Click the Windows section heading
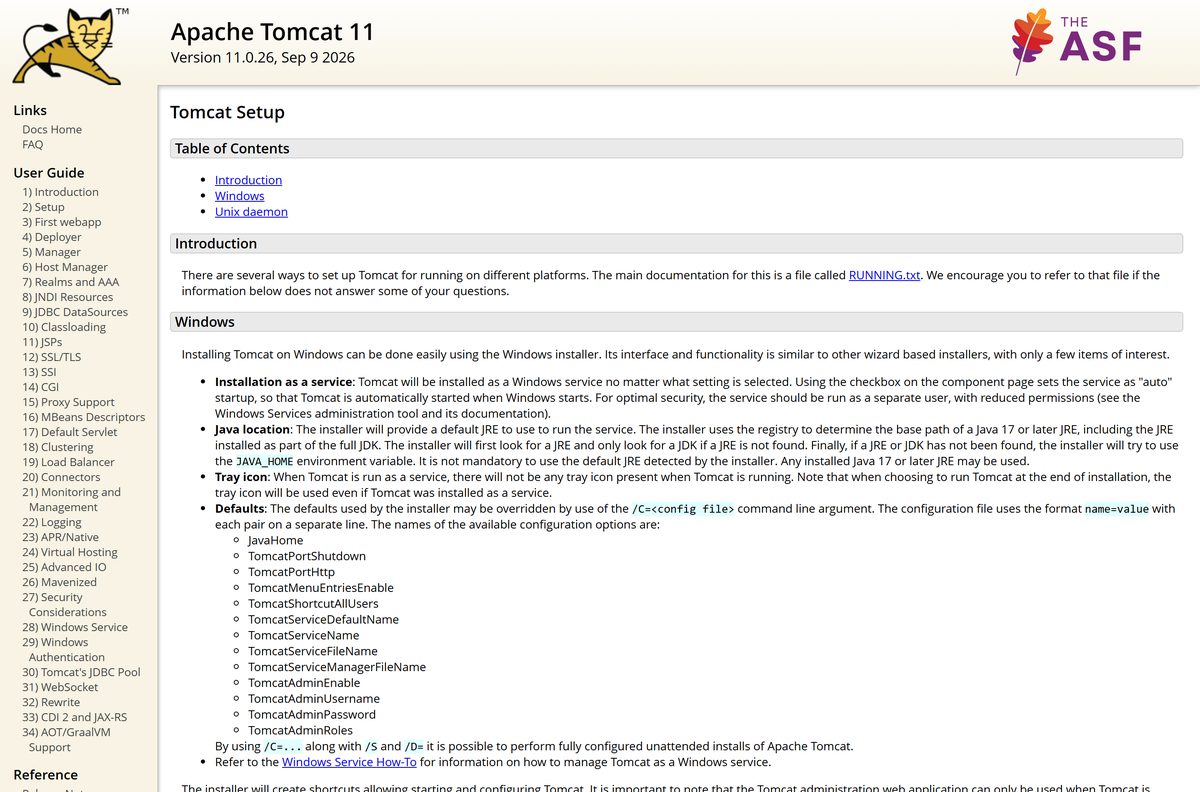This screenshot has height=792, width=1200. (676, 322)
